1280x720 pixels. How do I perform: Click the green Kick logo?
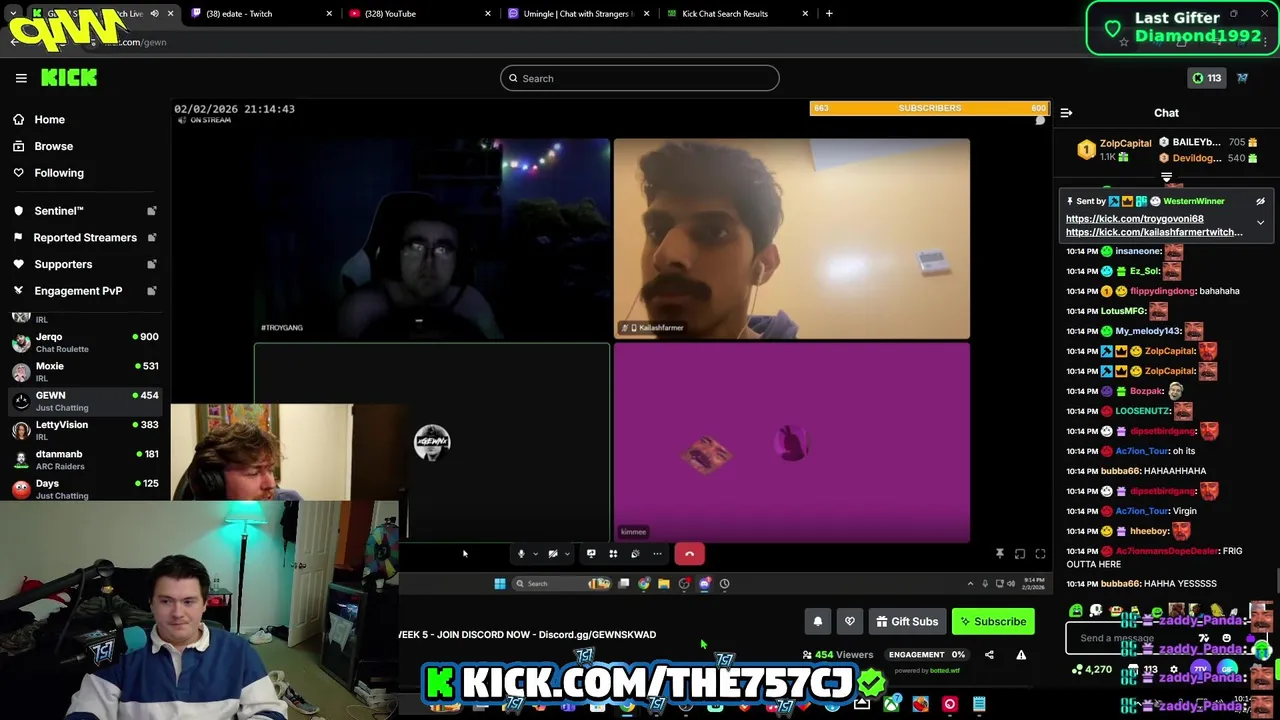pyautogui.click(x=69, y=78)
